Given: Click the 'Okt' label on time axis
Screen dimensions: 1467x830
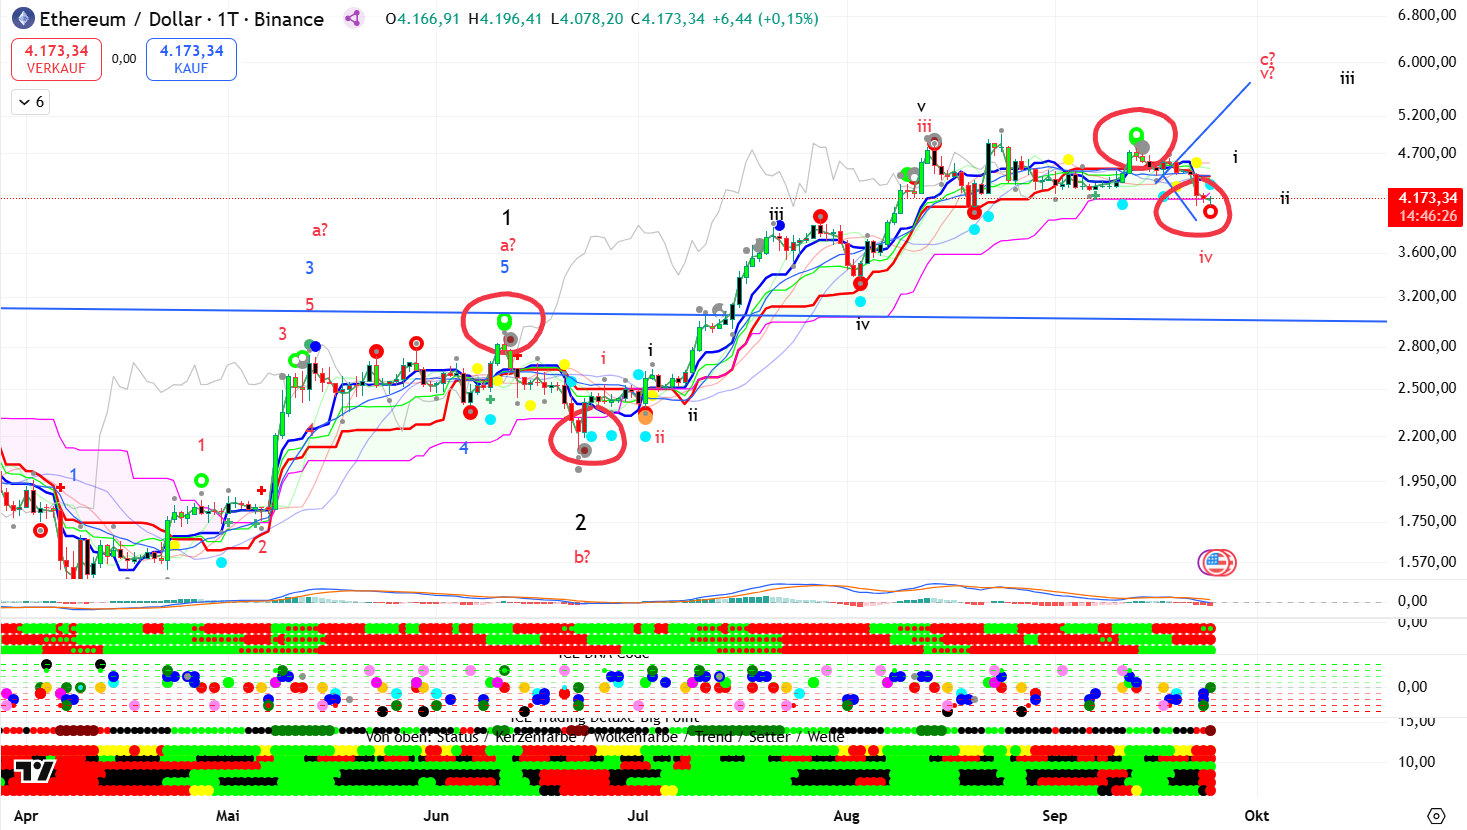Looking at the screenshot, I should (x=1256, y=815).
